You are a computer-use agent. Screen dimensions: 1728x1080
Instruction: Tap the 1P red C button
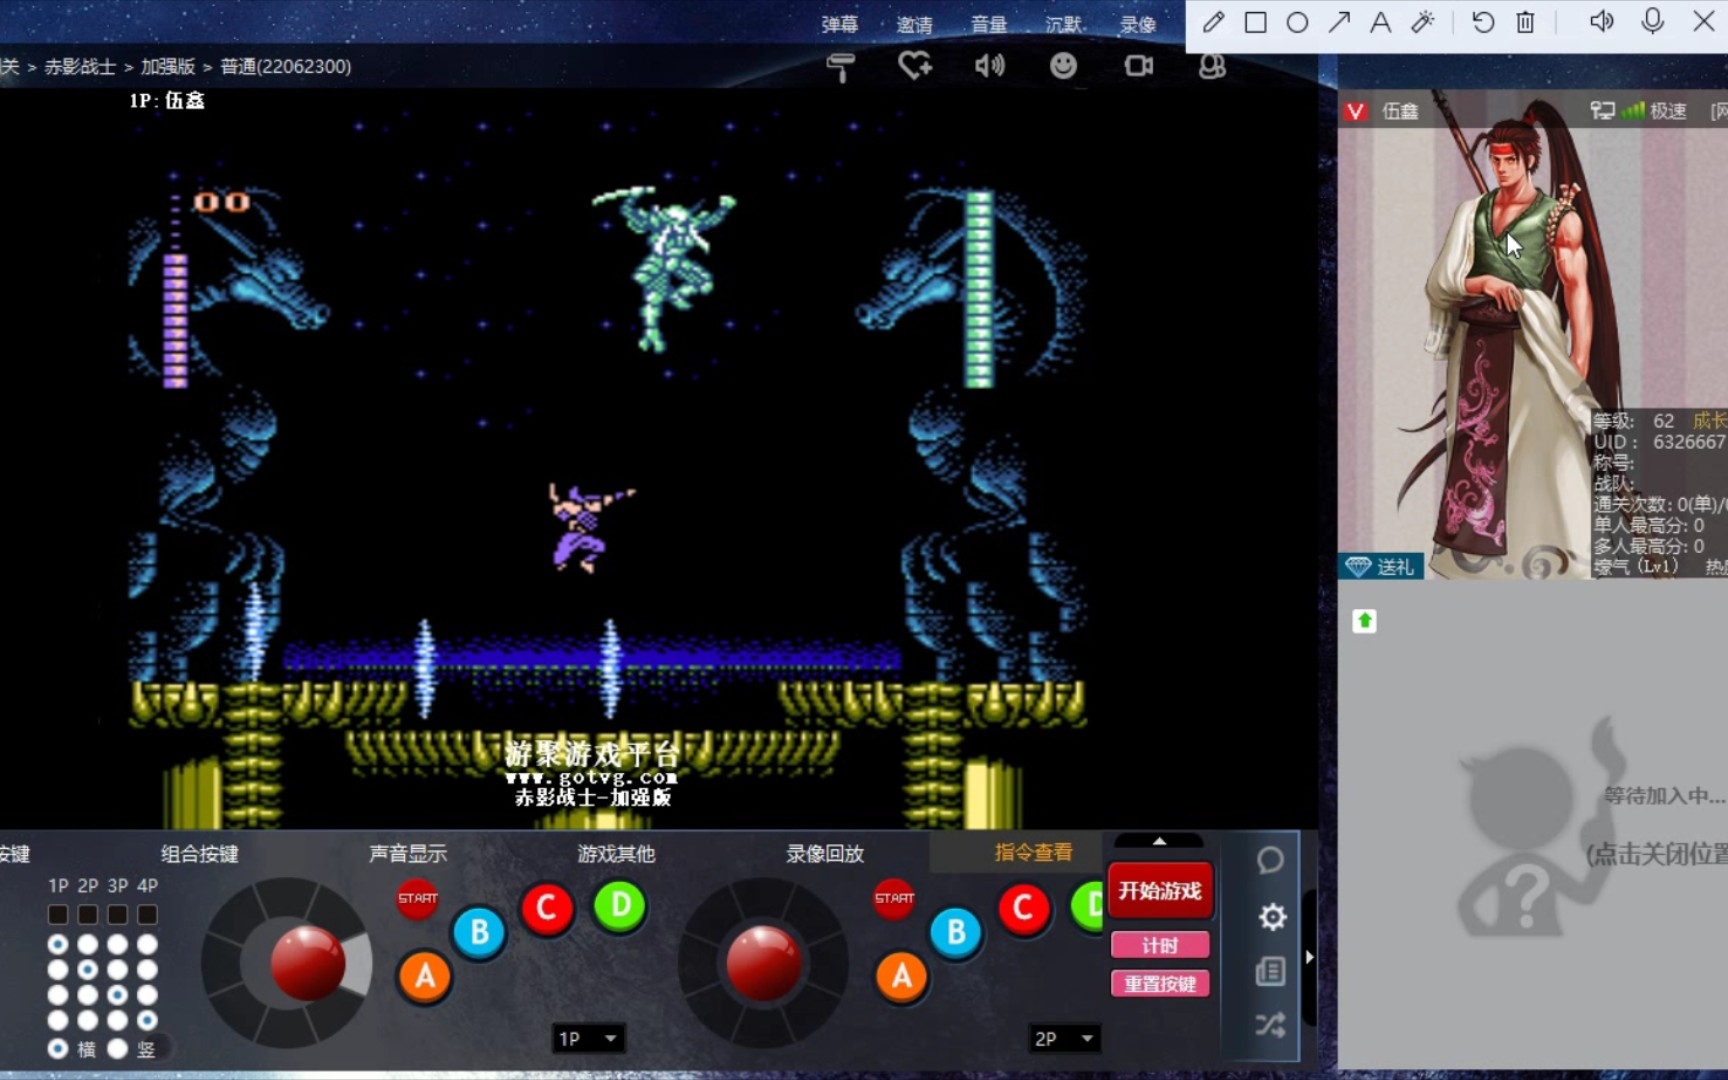pos(546,908)
